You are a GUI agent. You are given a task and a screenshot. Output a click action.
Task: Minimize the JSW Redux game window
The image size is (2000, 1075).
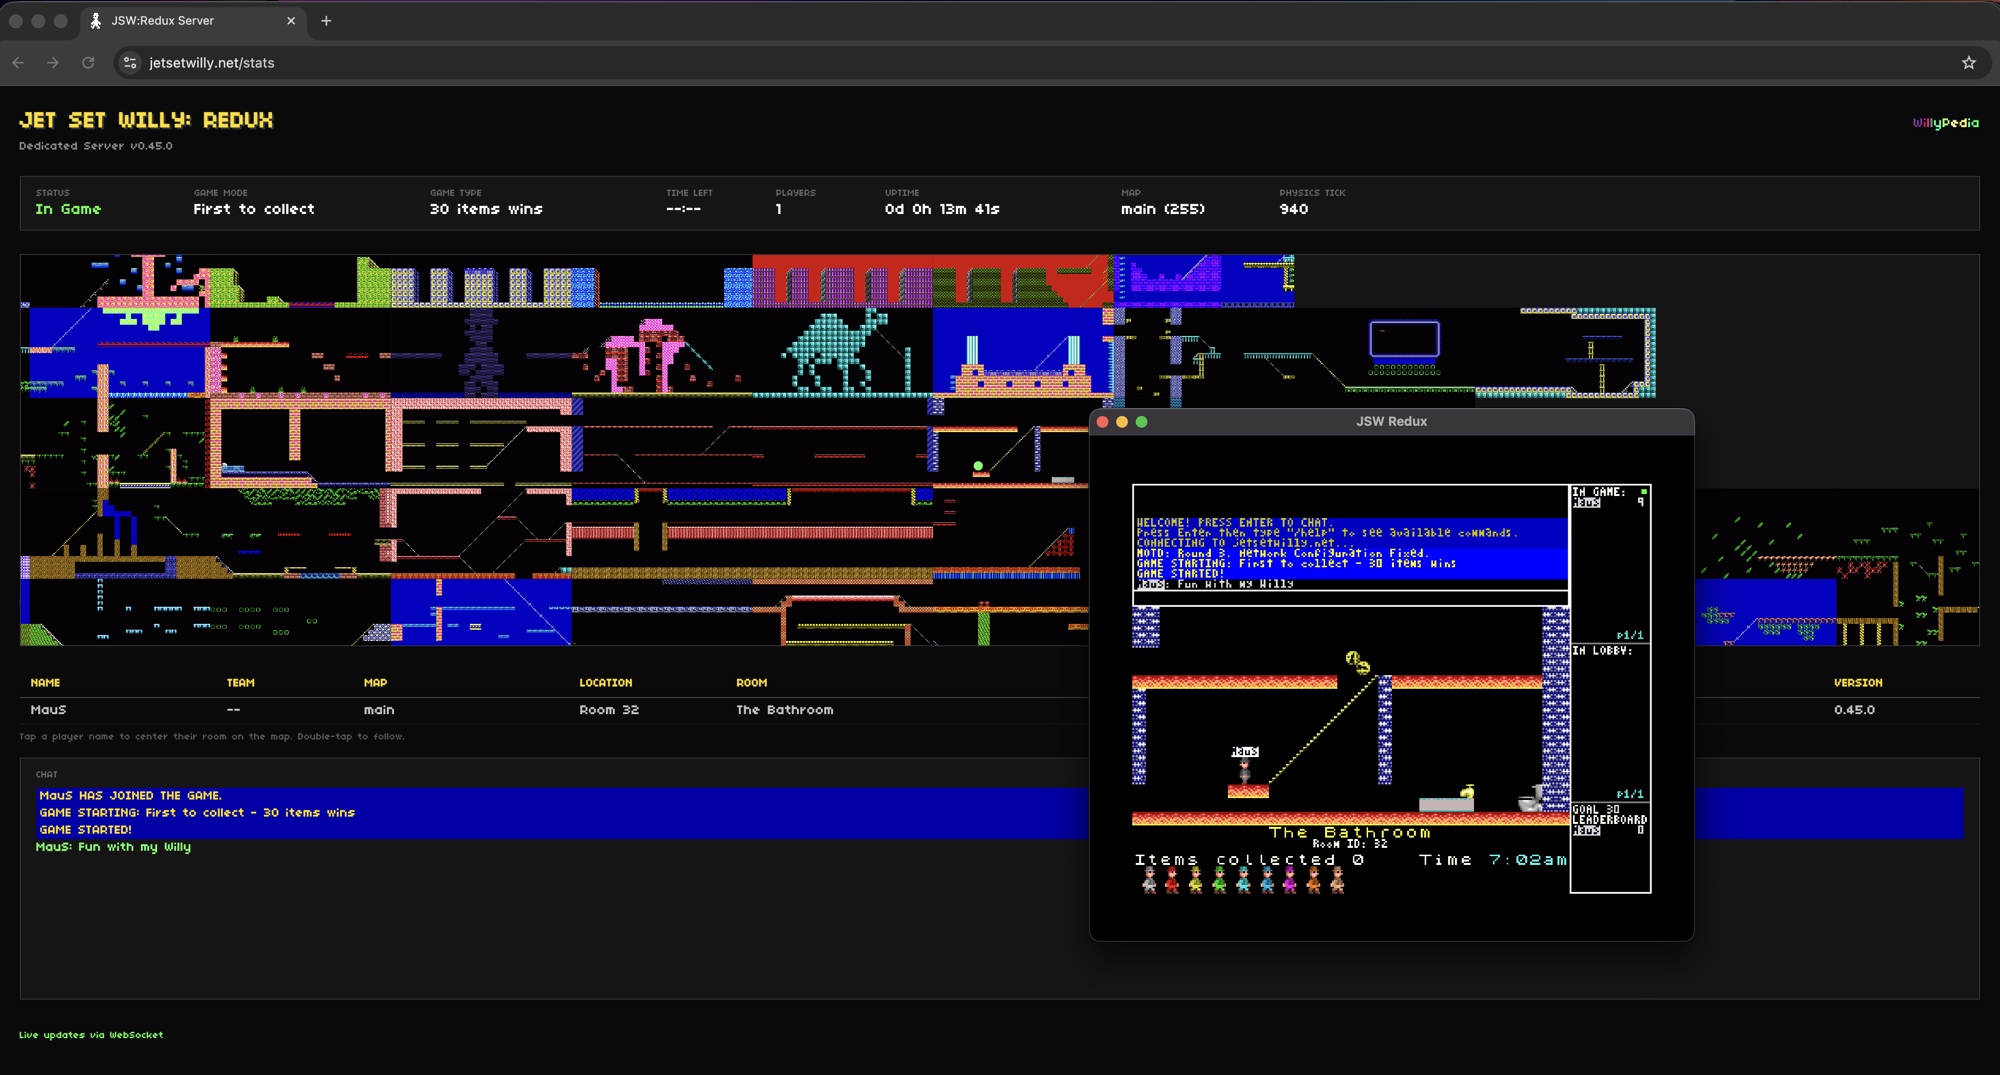click(x=1122, y=422)
